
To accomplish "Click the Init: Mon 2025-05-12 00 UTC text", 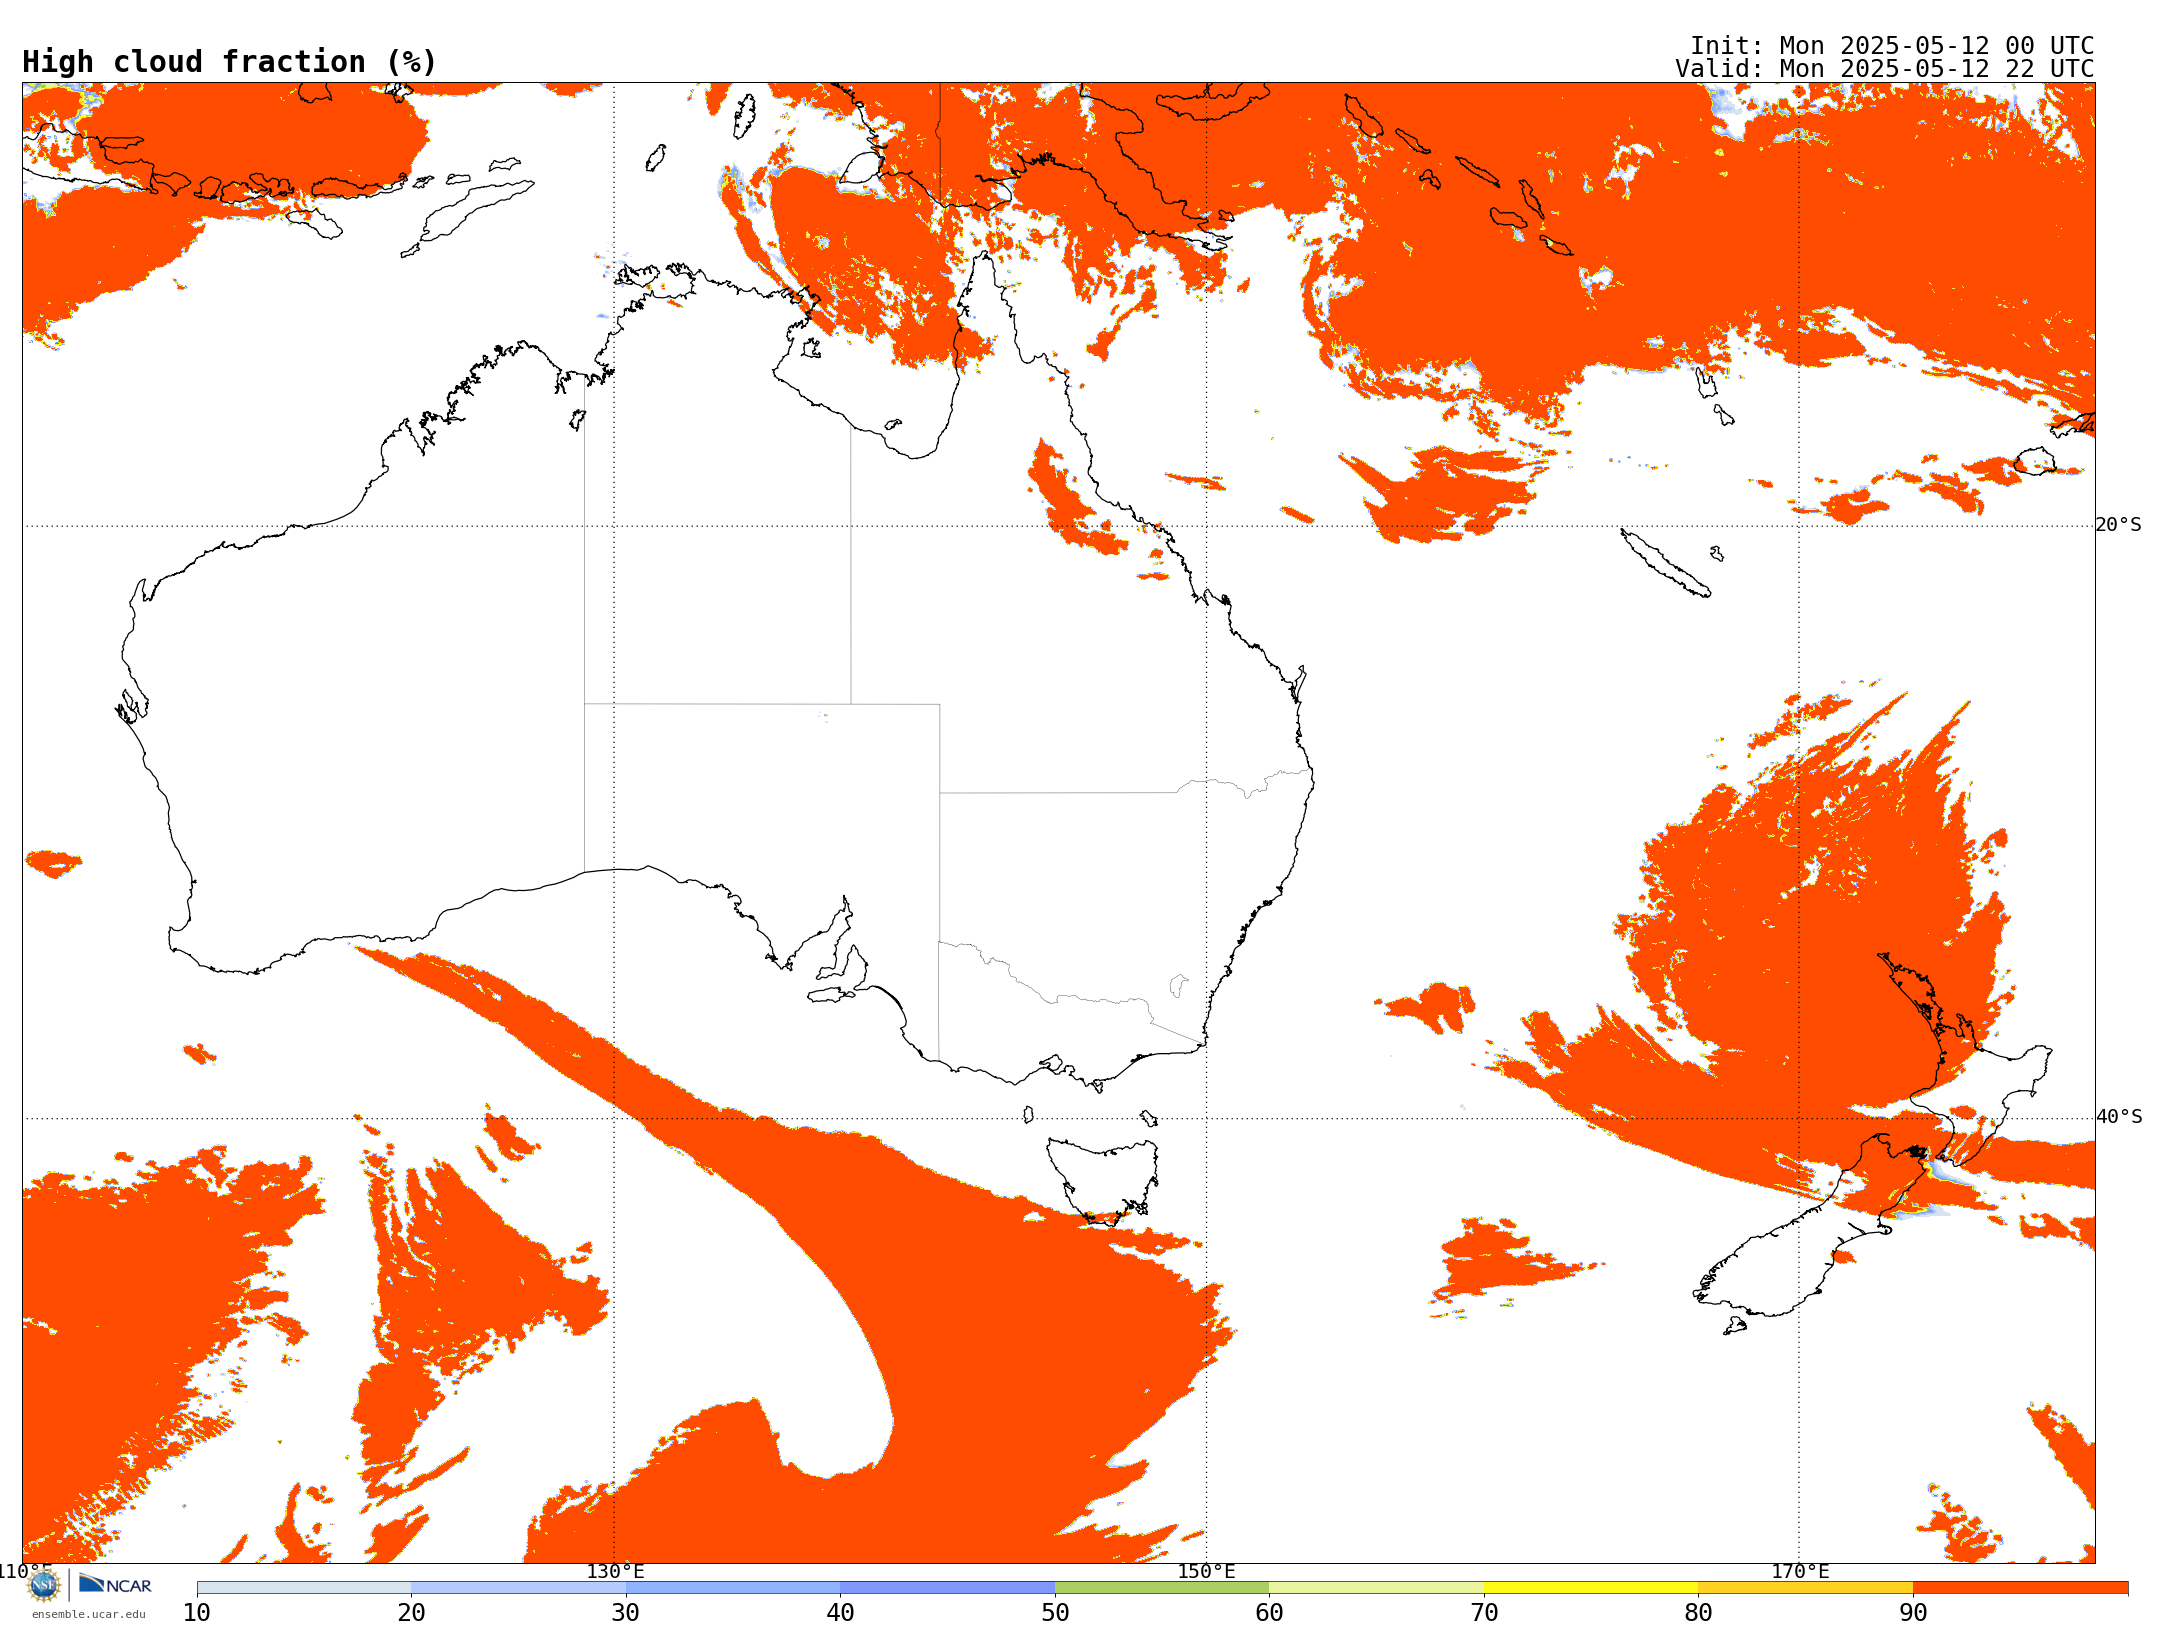I will pos(1892,46).
